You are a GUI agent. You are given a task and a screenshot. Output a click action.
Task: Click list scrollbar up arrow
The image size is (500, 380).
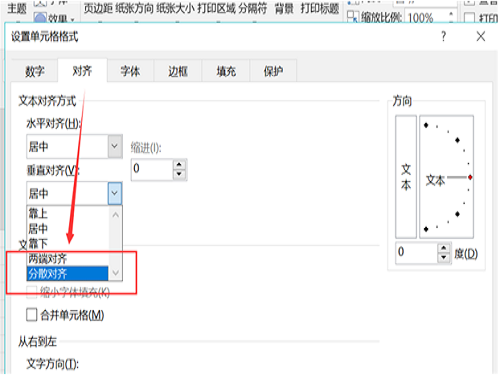click(115, 215)
